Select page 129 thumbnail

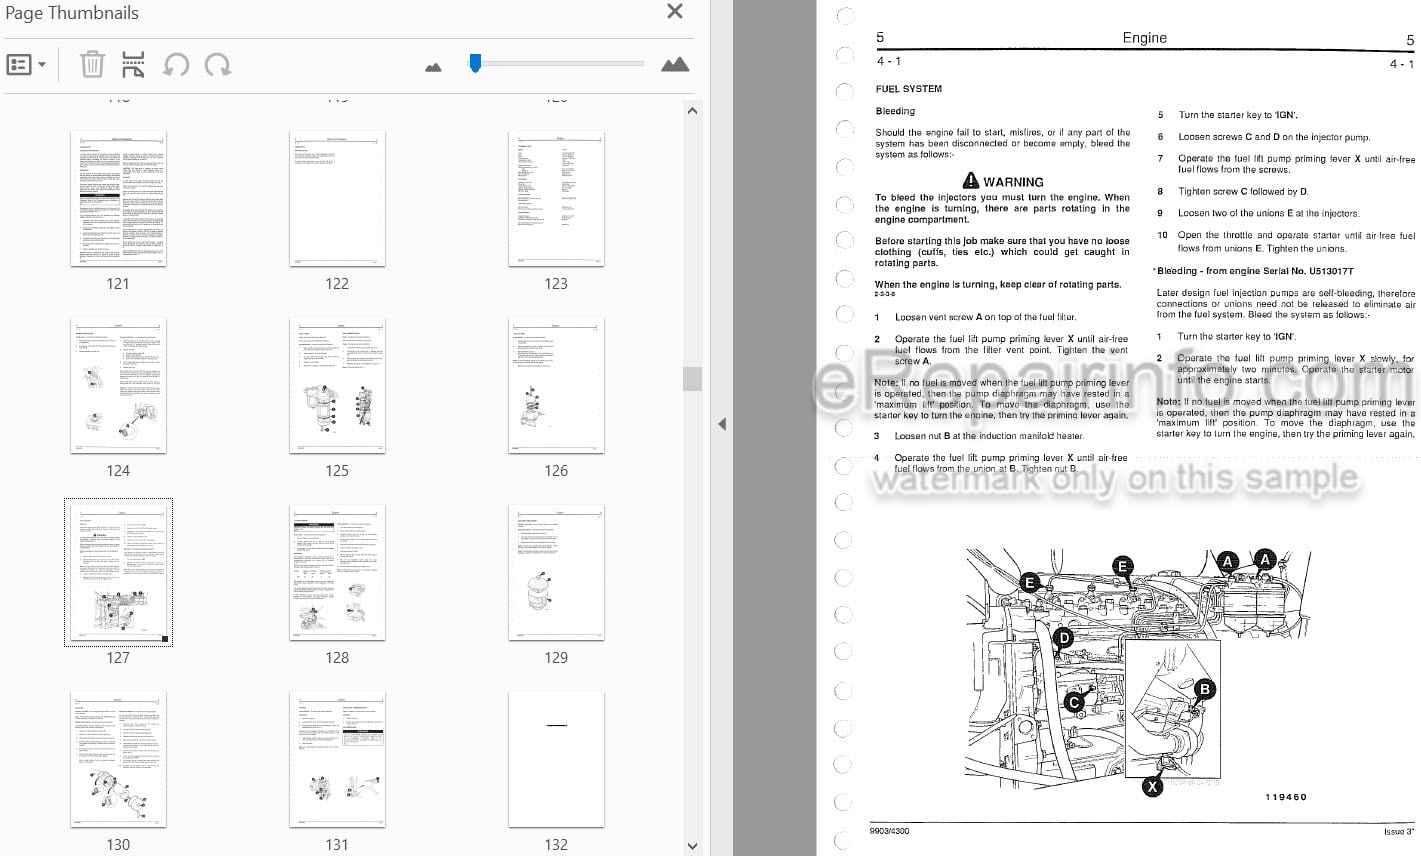556,573
